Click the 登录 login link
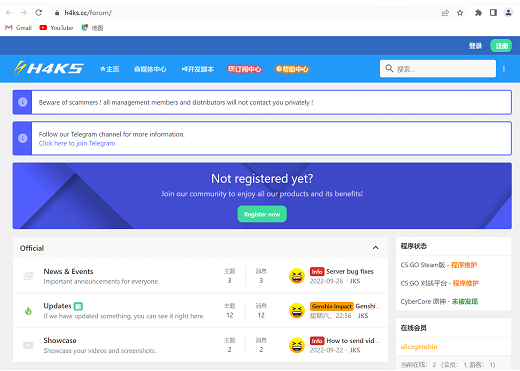Viewport: 520px width, 371px height. [475, 46]
